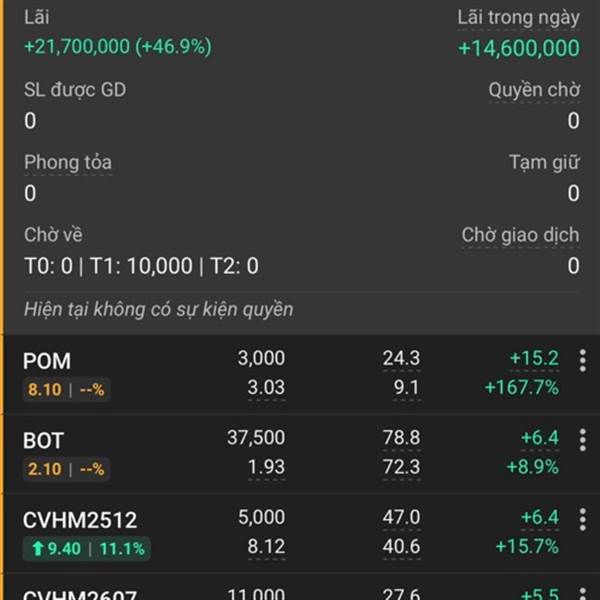Click the green up arrow on CVHM2512
Screen dimensions: 600x600
pos(36,548)
